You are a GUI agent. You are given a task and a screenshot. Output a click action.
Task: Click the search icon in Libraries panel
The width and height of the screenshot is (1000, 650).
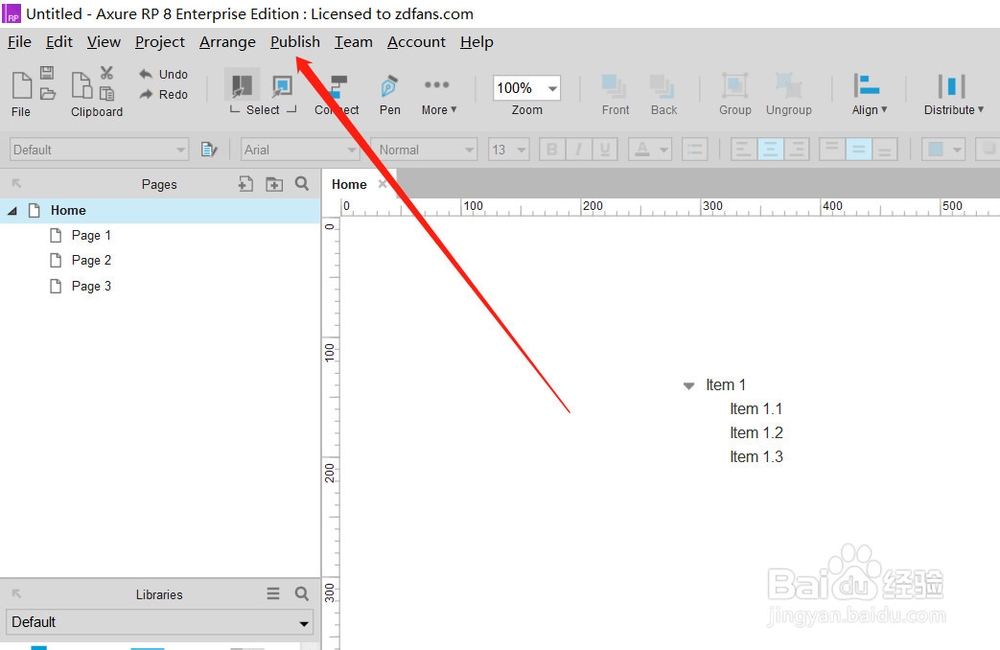click(302, 594)
